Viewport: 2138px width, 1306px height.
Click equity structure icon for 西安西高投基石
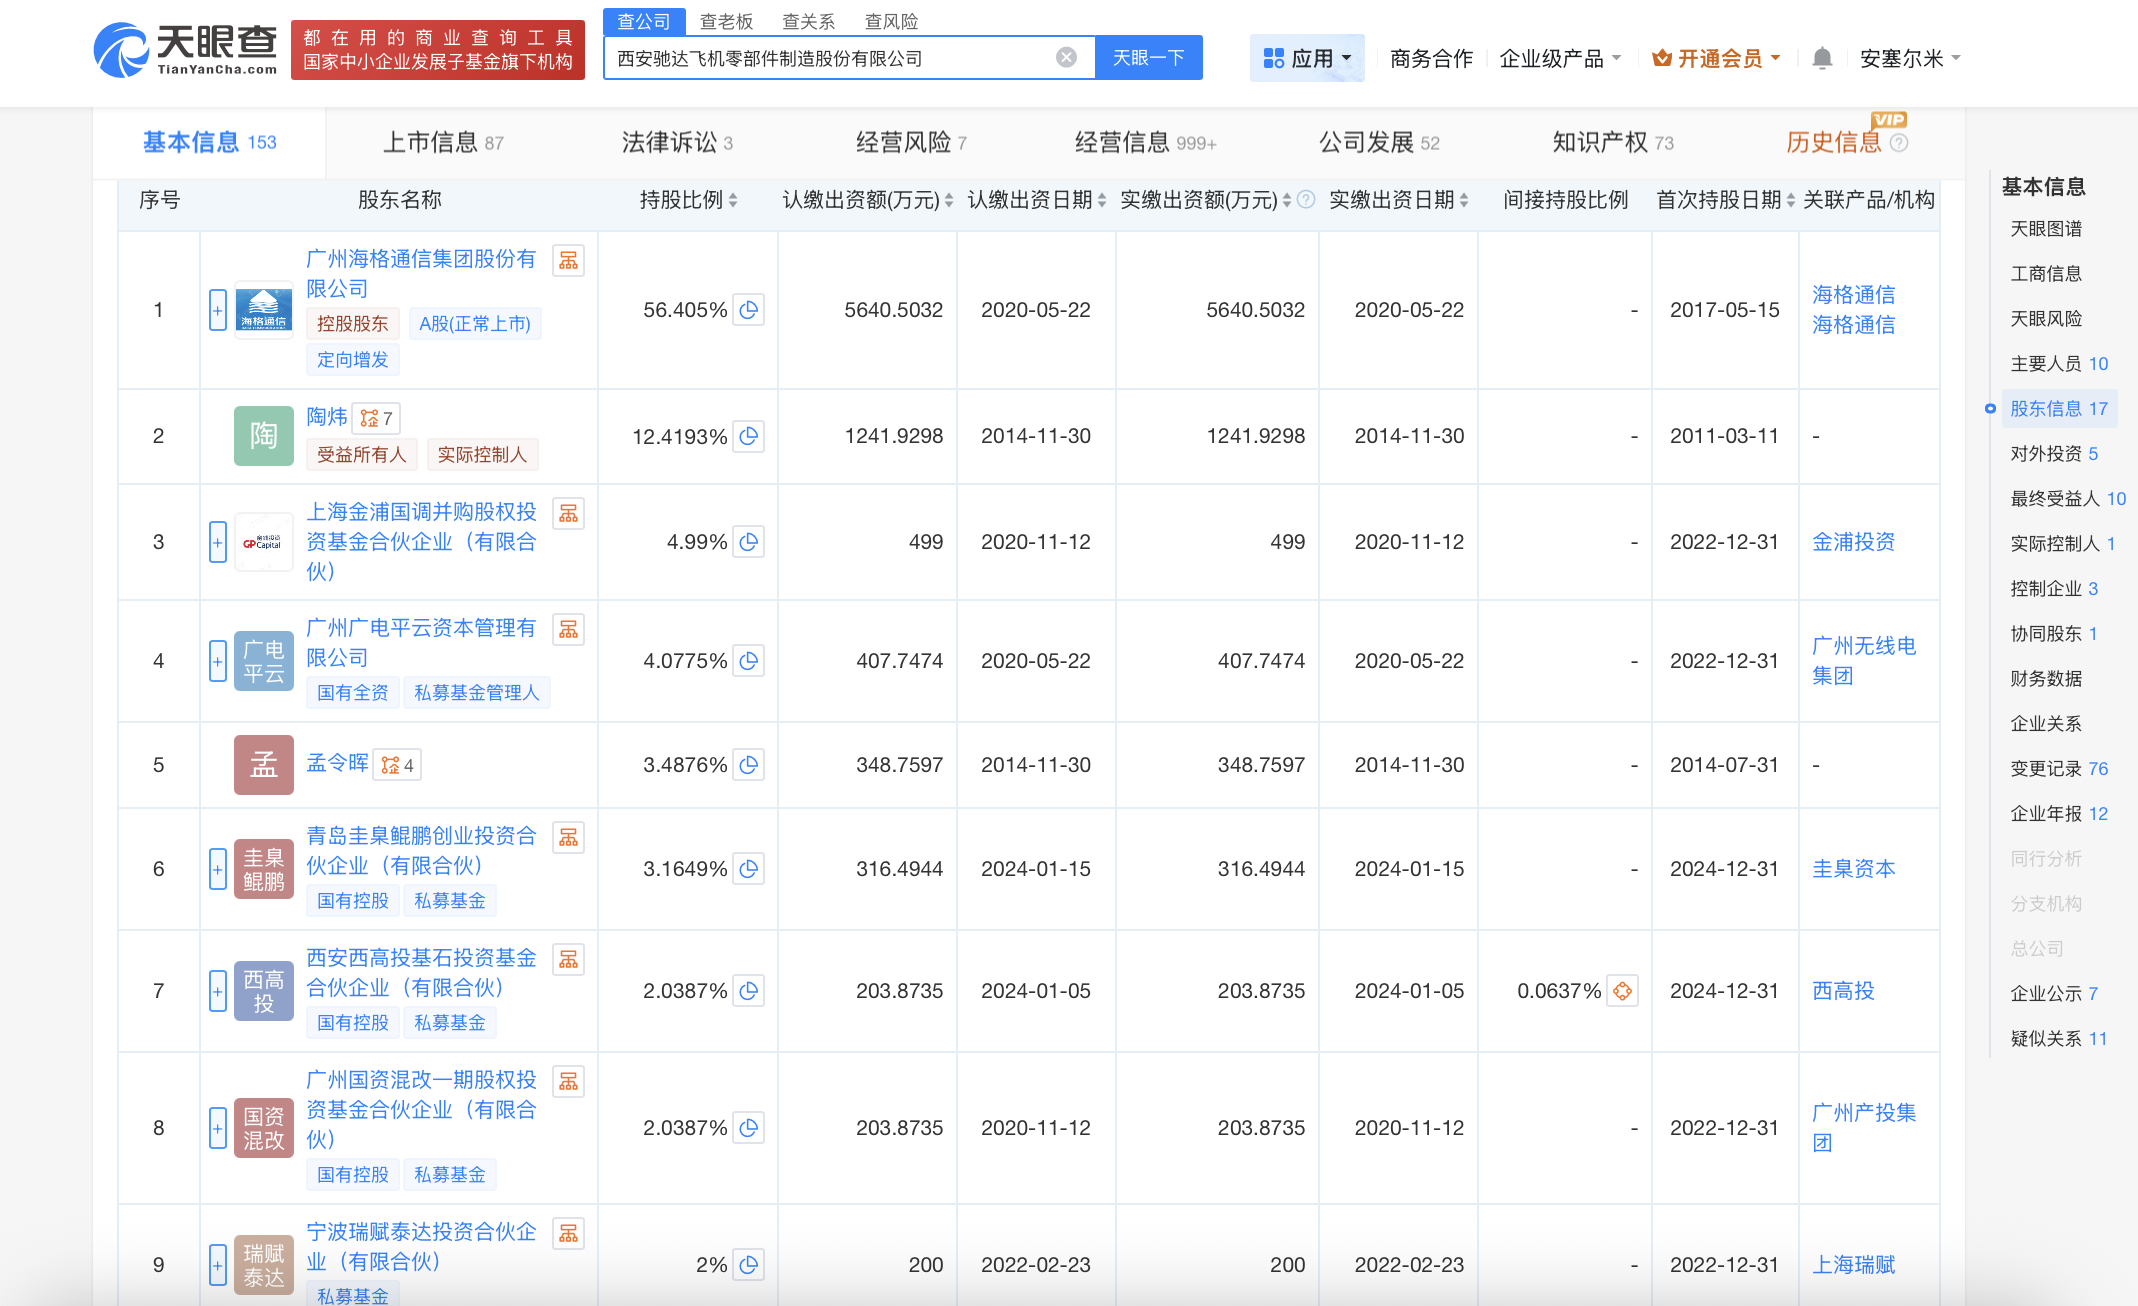(568, 960)
